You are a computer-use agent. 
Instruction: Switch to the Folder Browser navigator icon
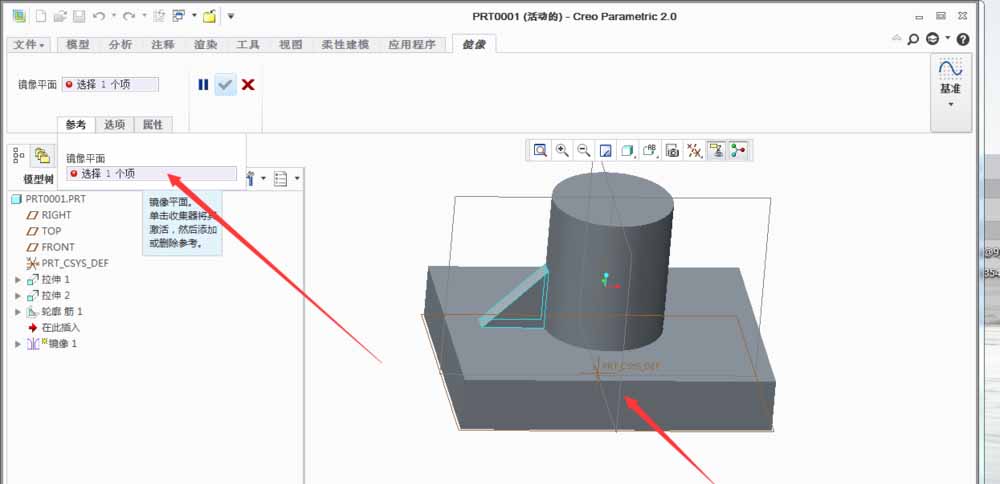pos(43,155)
